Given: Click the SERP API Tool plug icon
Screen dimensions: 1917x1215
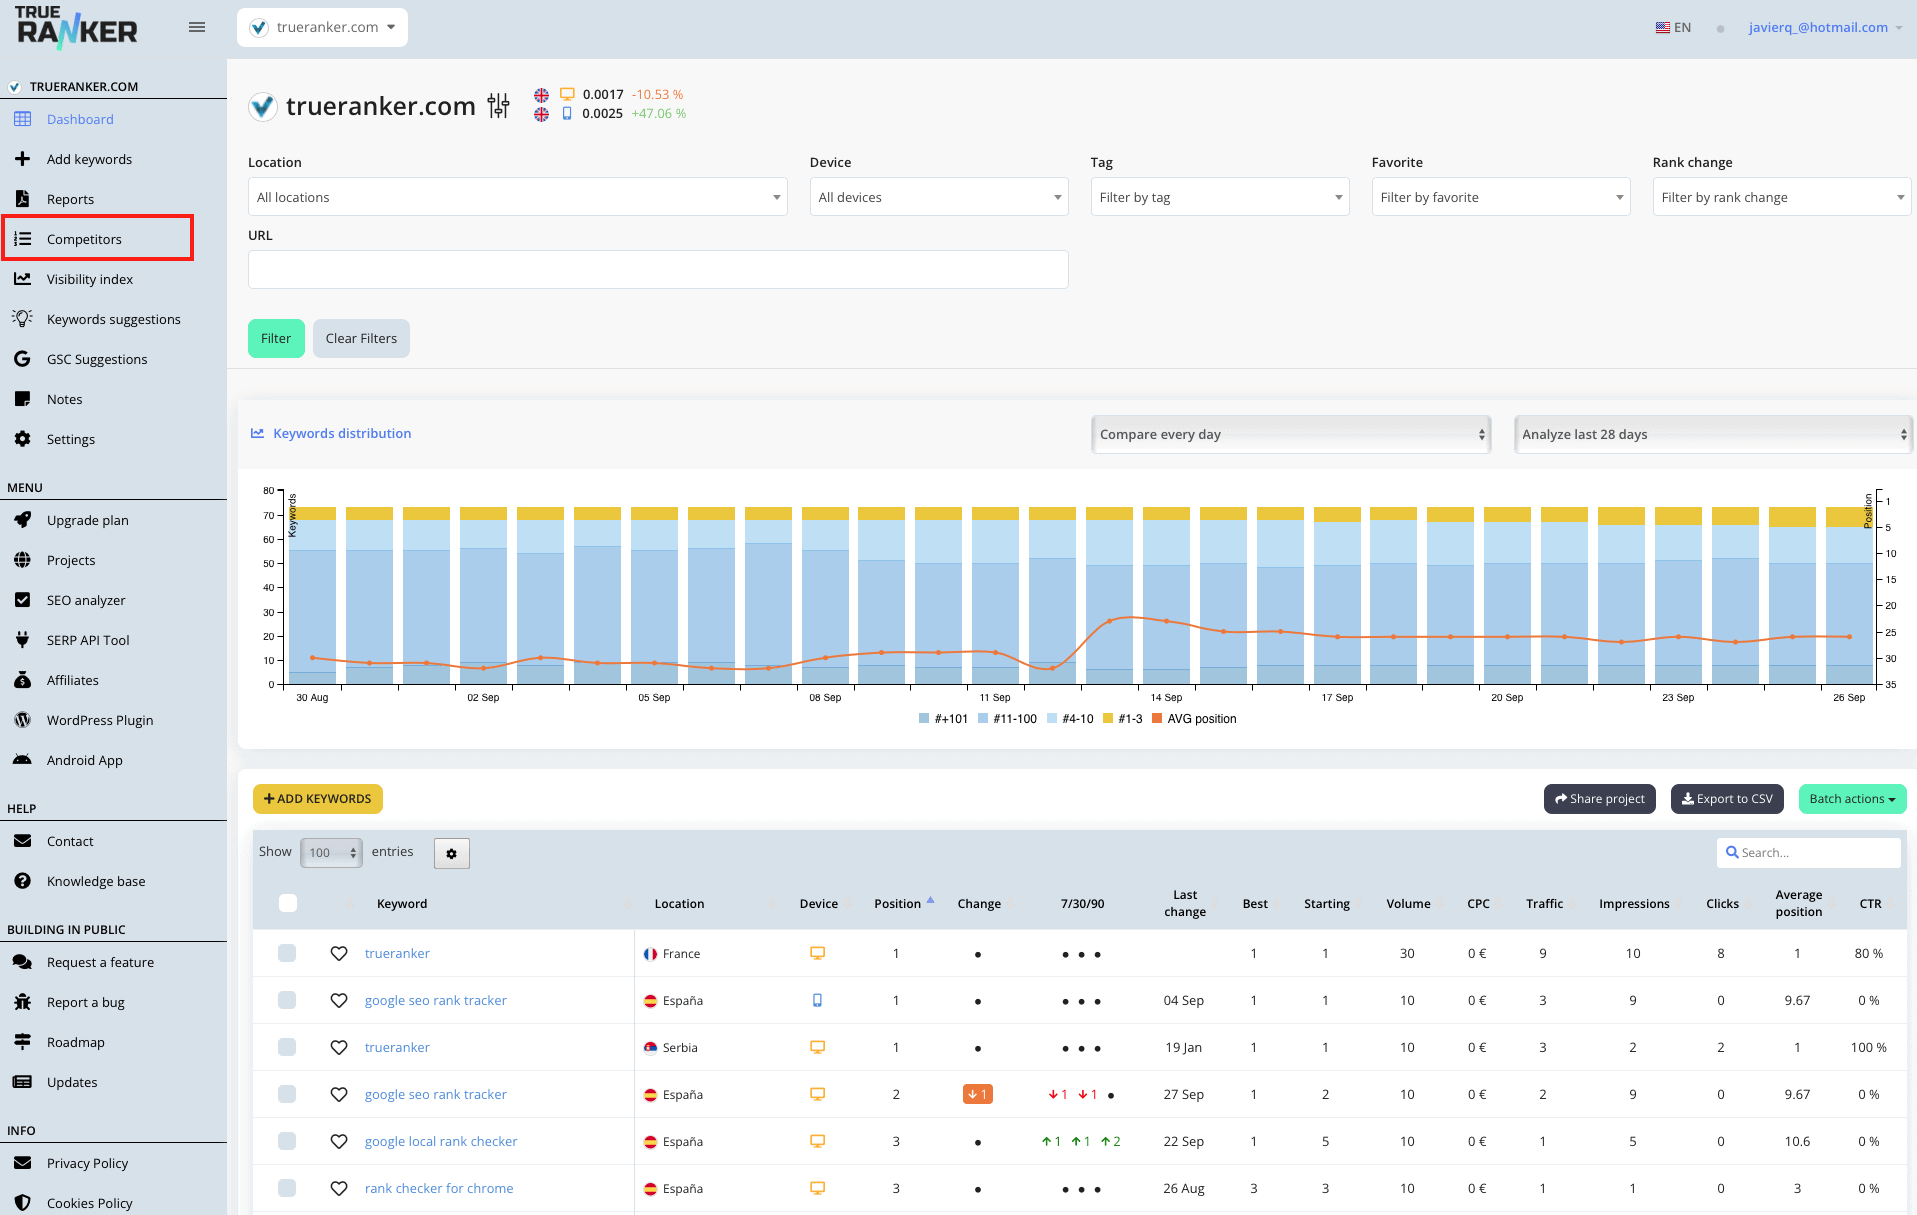Looking at the screenshot, I should point(22,640).
